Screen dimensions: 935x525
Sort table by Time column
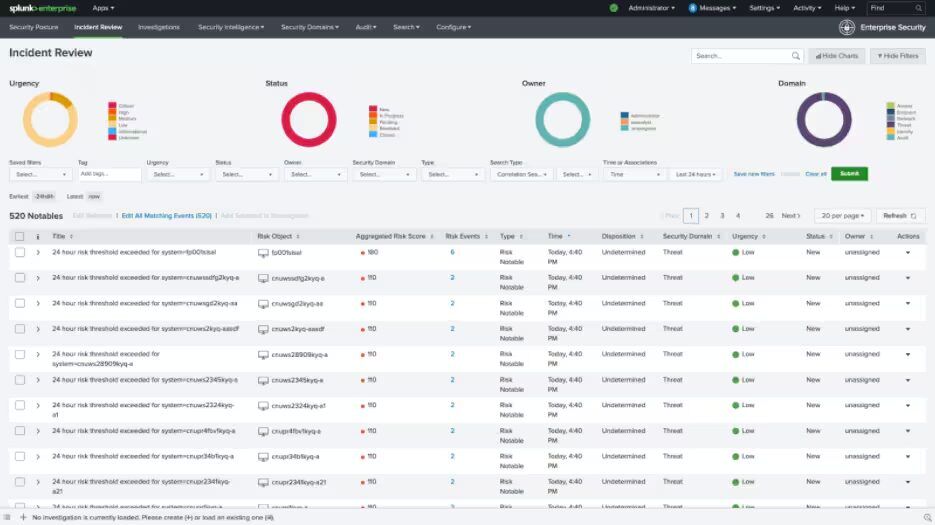559,236
